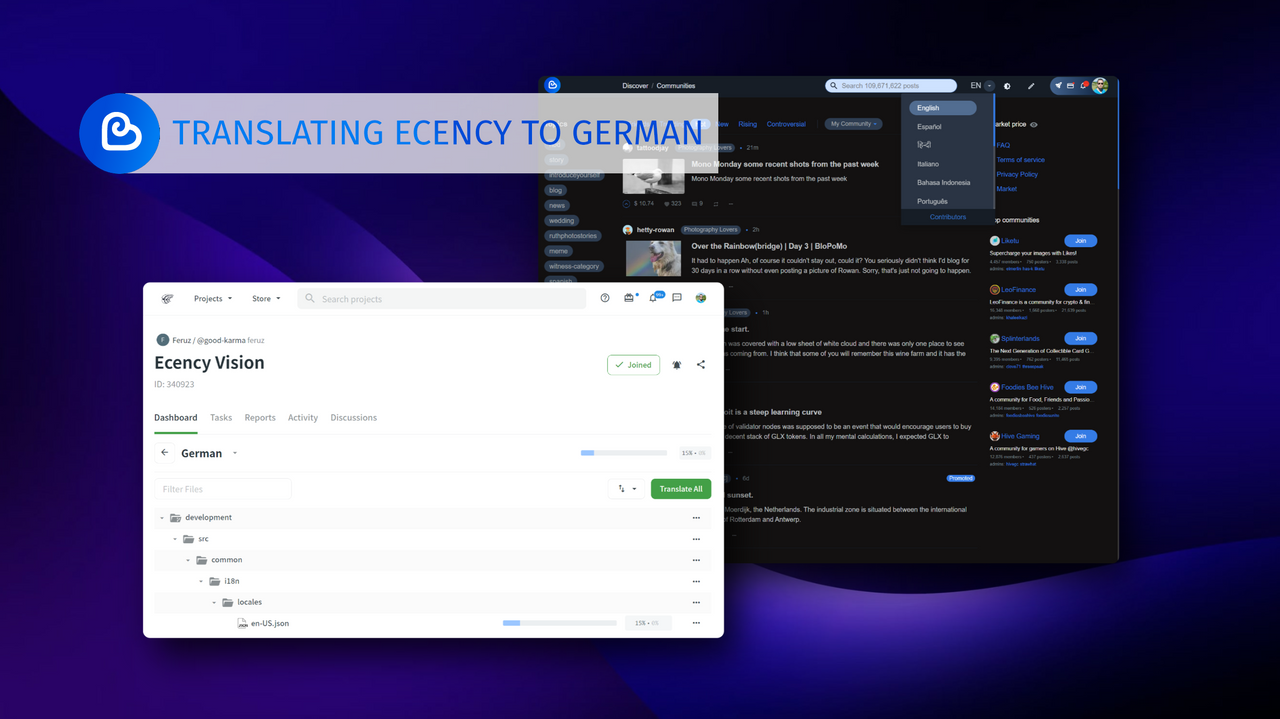Open the sort order dropdown near Translate All
The image size is (1280, 719).
click(627, 489)
